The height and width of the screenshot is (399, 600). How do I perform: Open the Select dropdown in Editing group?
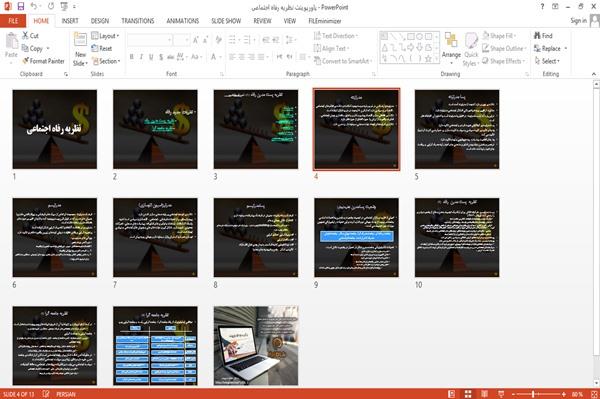[547, 61]
